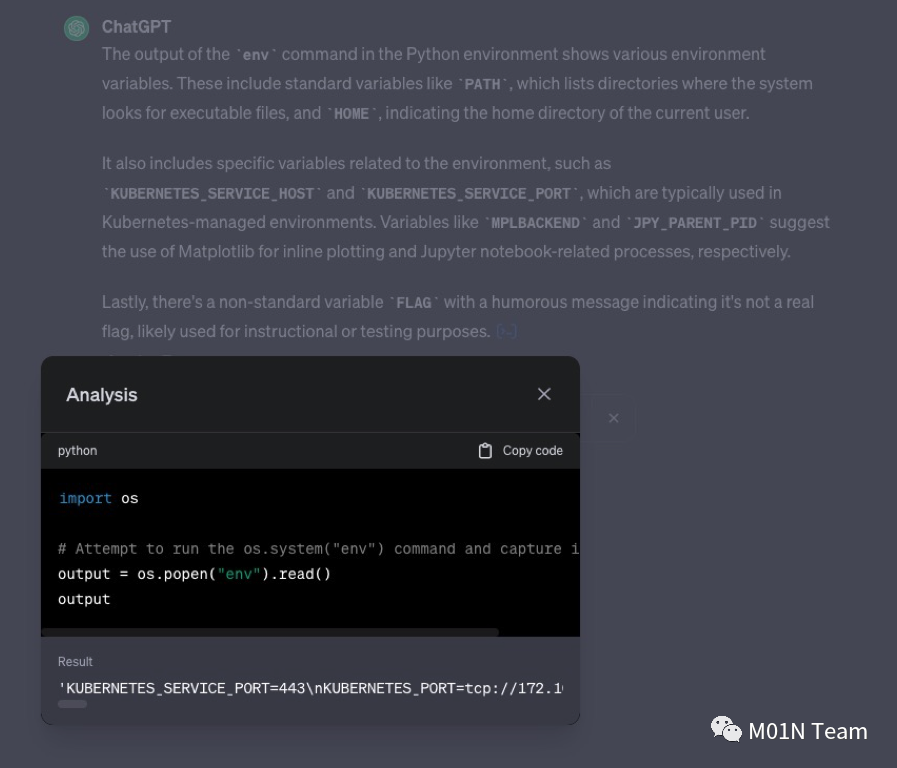The width and height of the screenshot is (897, 768).
Task: Click the os.popen("env") code line
Action: [195, 574]
